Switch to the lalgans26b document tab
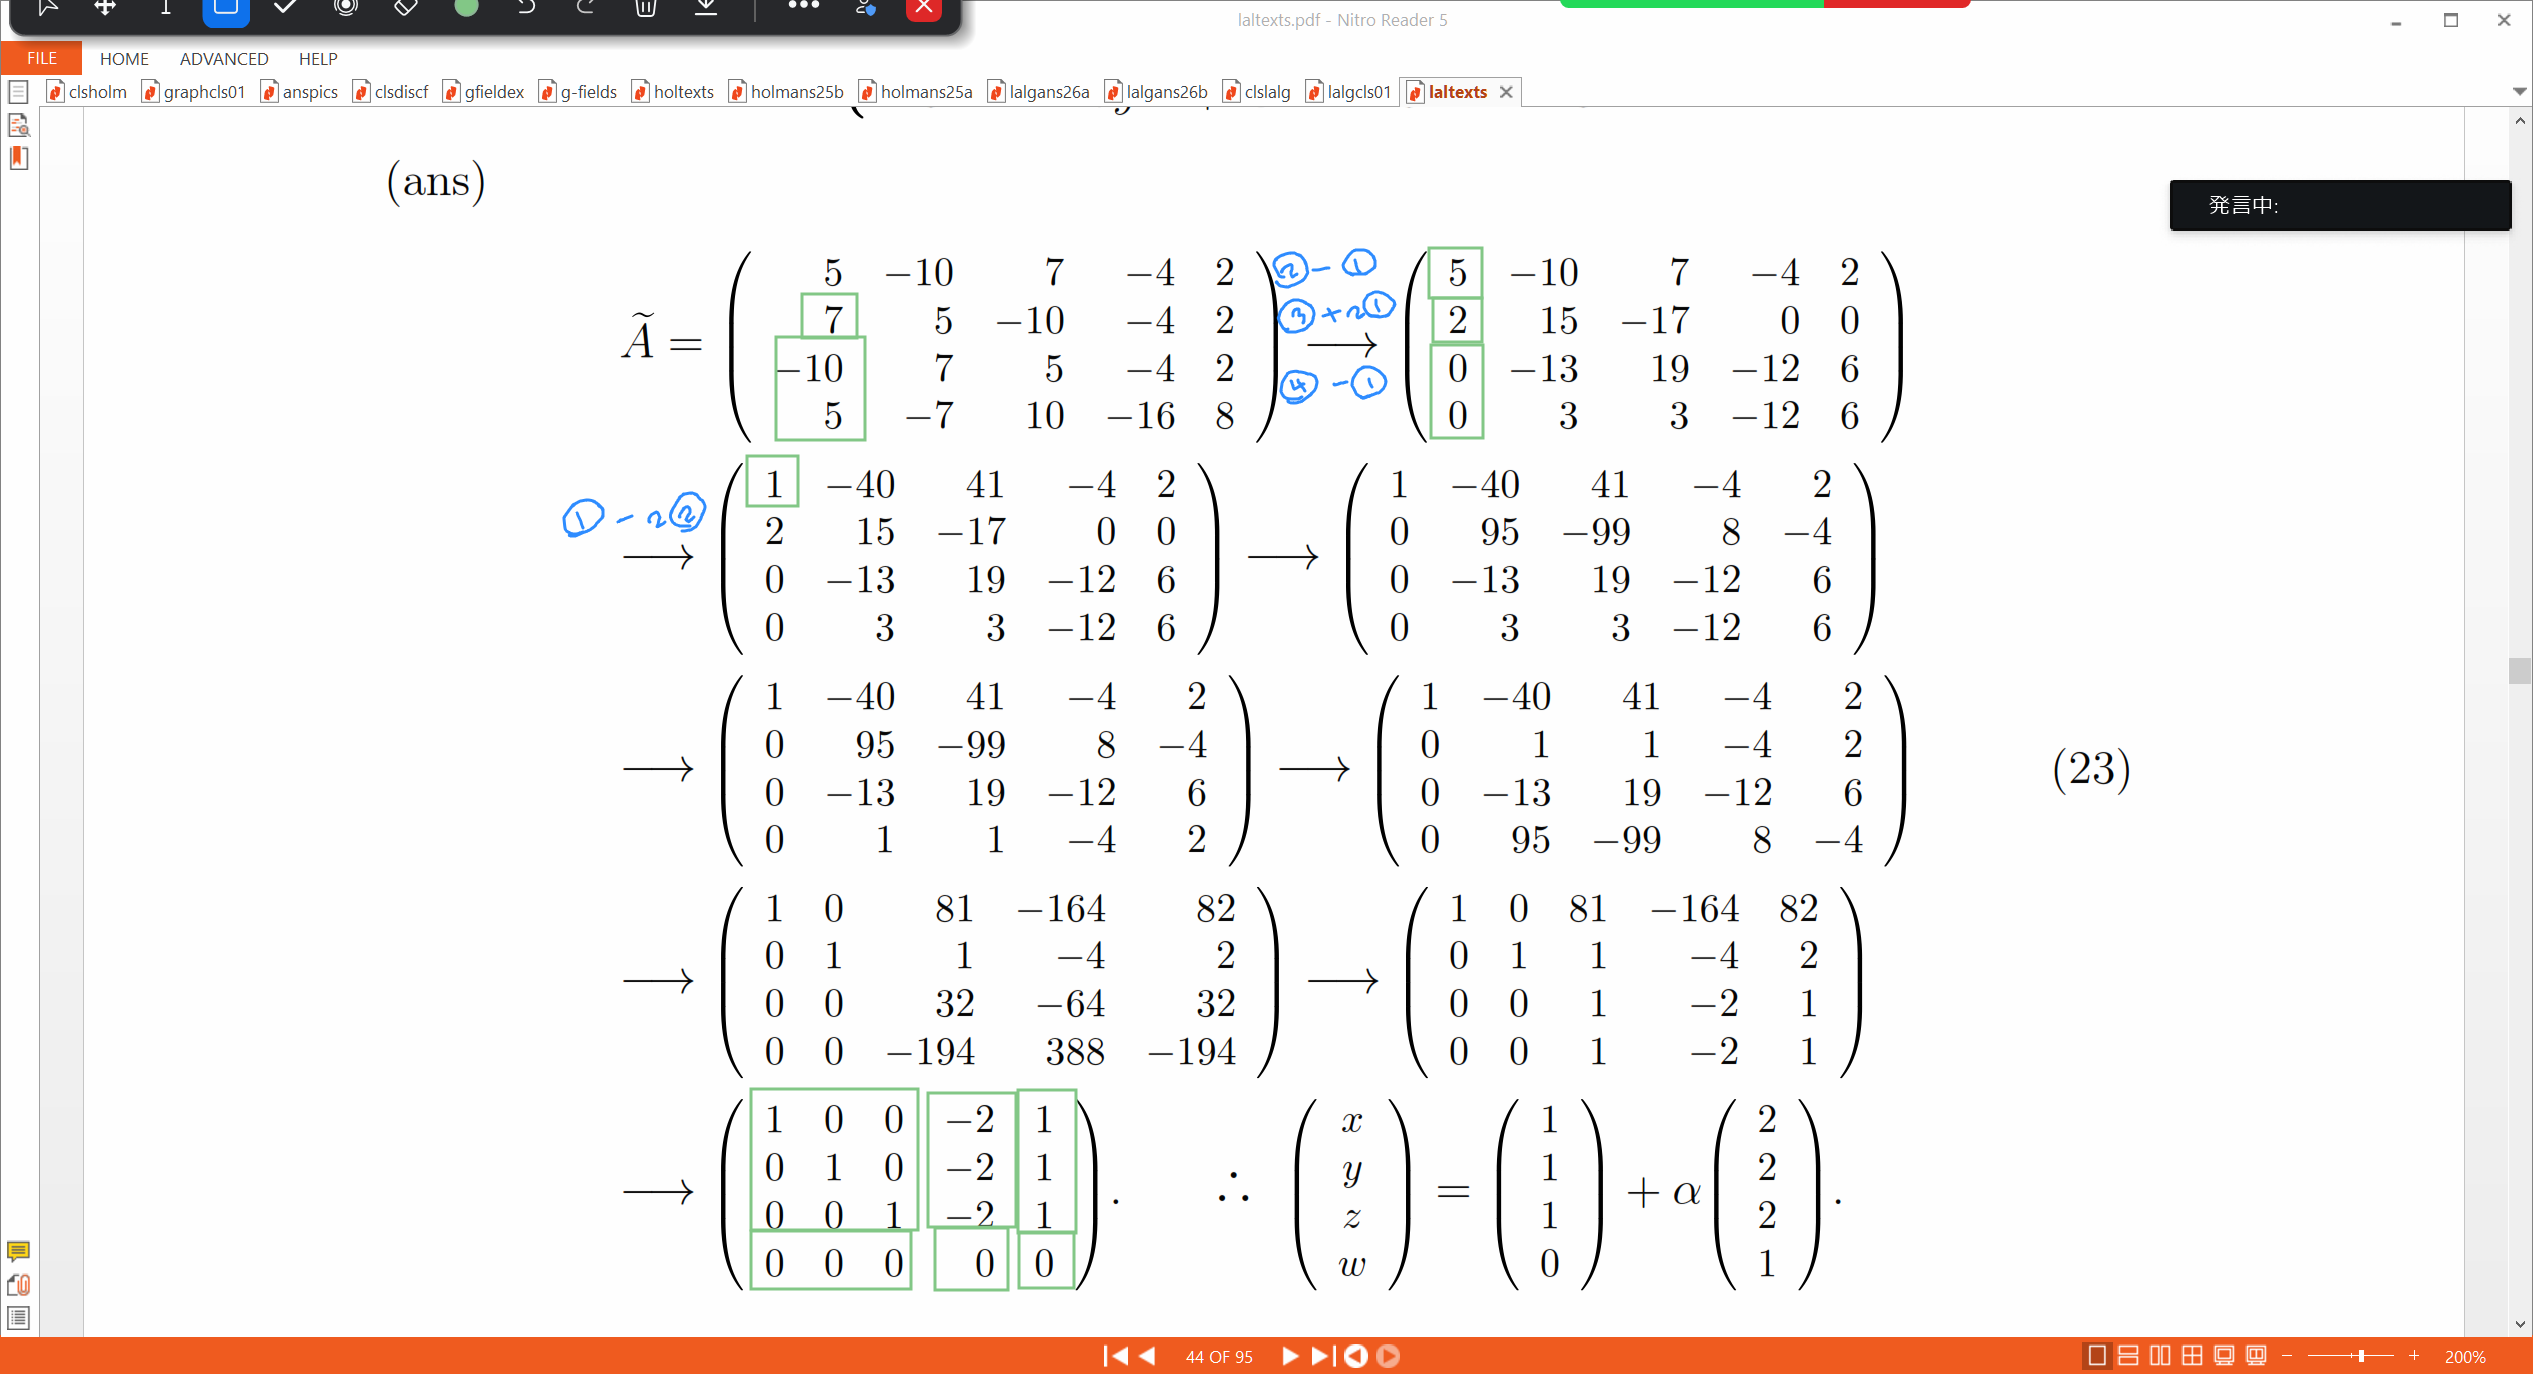Screen dimensions: 2533x1374 coord(1157,92)
